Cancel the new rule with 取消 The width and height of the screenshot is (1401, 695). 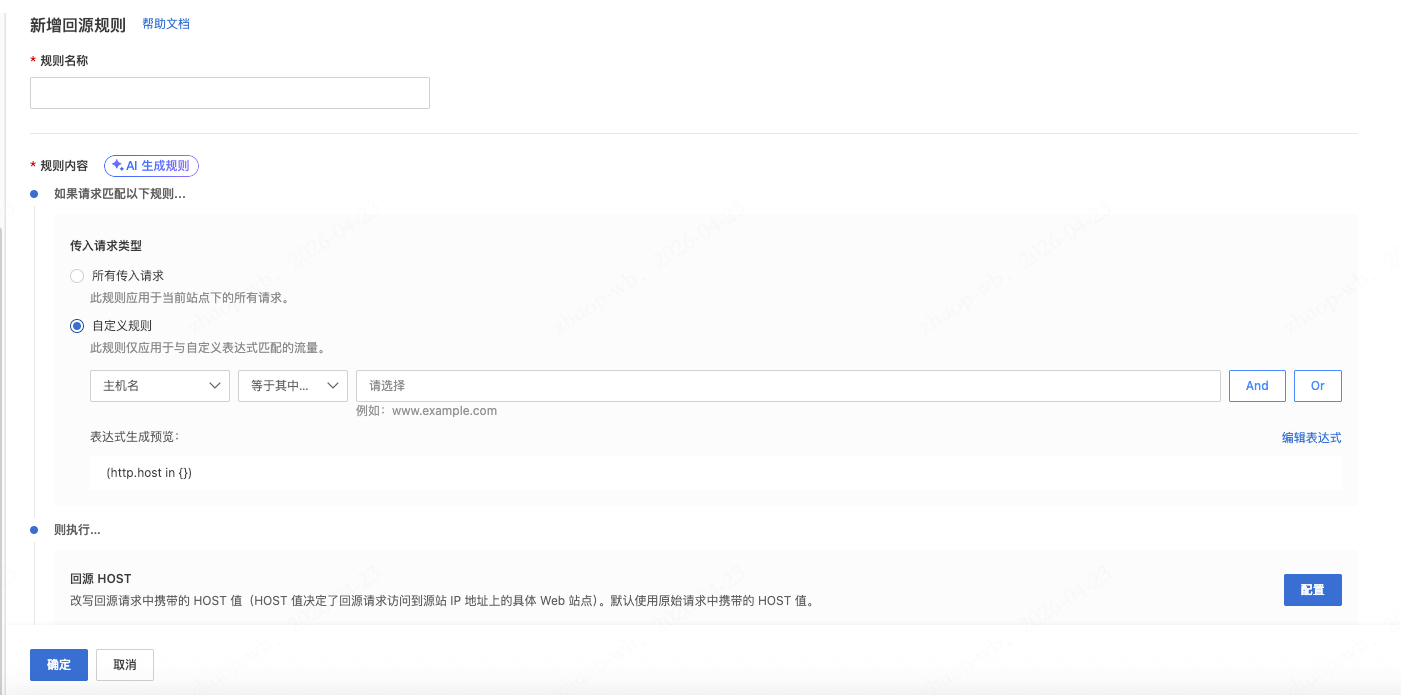pos(124,665)
